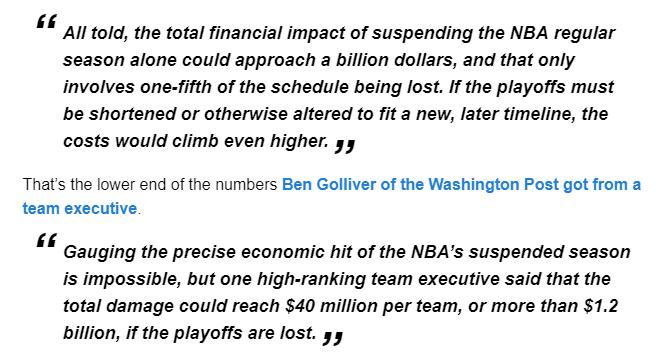Viewport: 662px width, 361px height.
Task: Click the words 'suspended season' in the second quote
Action: pos(549,252)
